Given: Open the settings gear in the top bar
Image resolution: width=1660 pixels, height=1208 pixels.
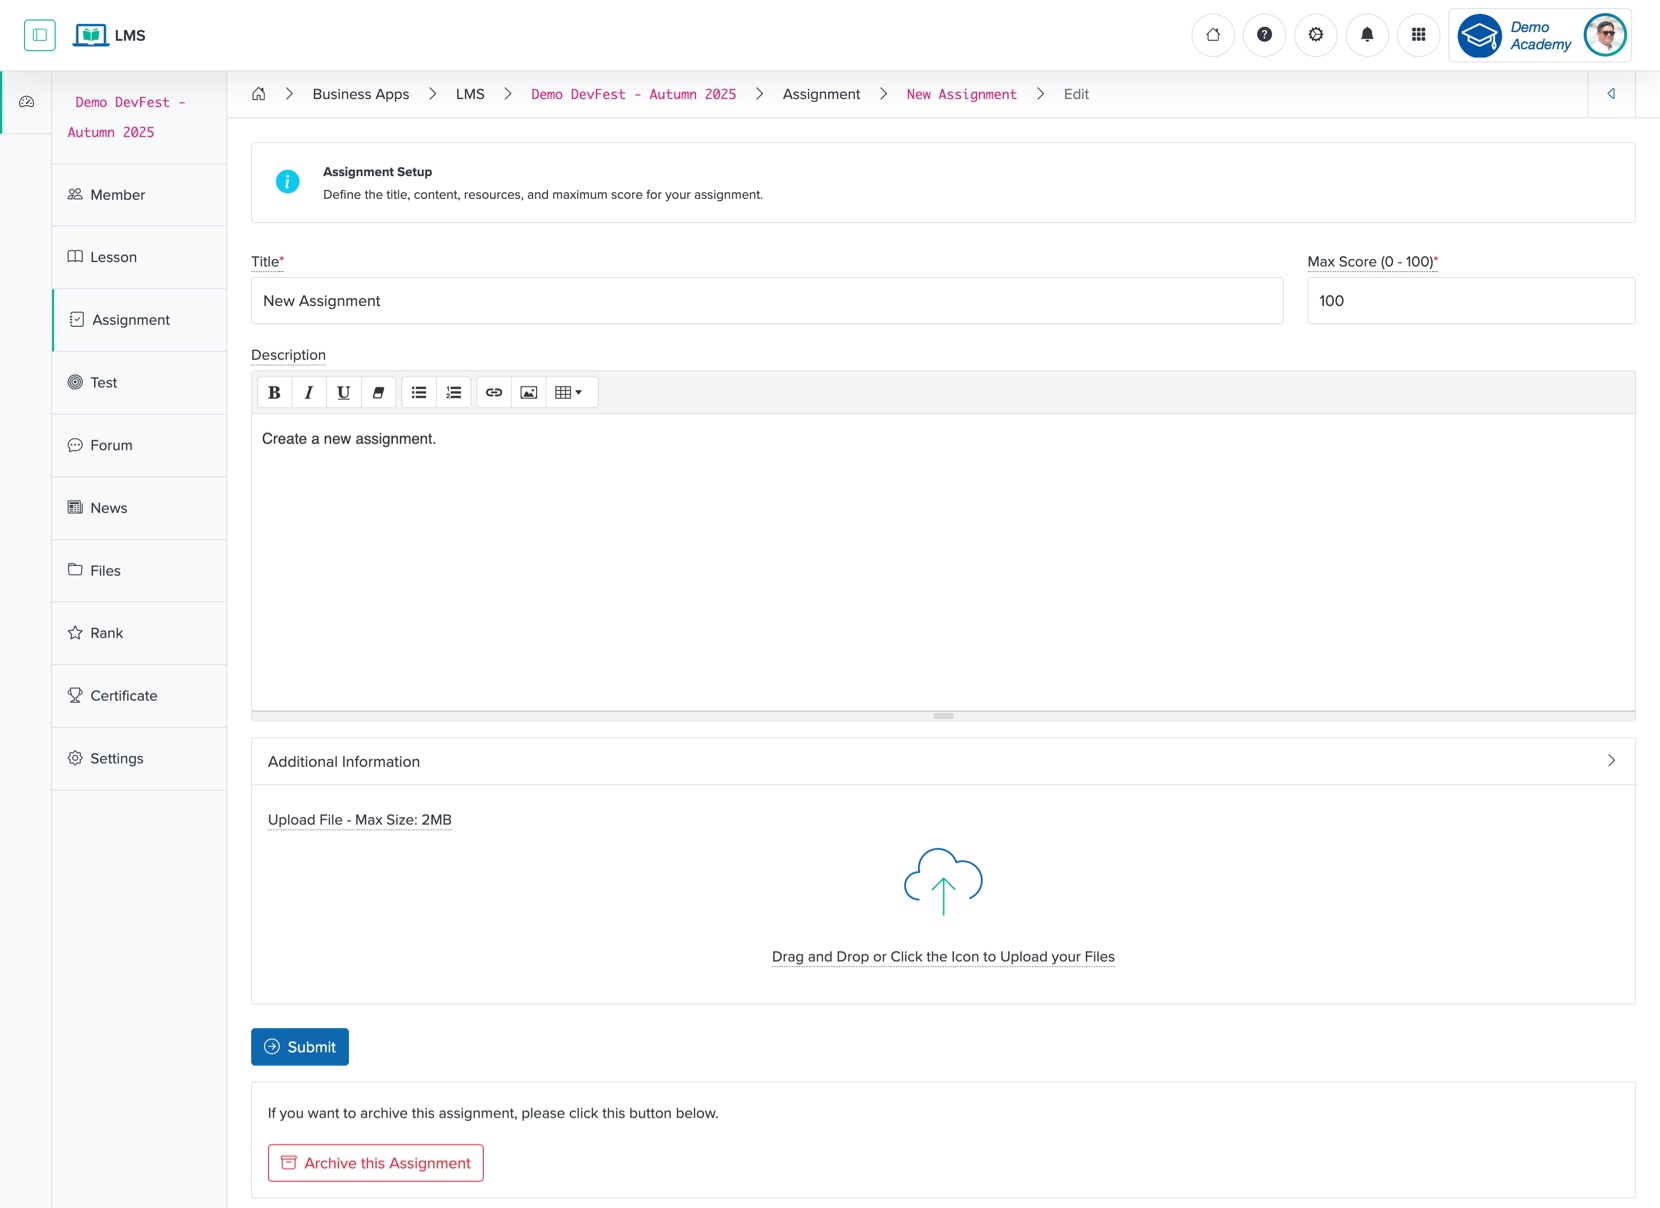Looking at the screenshot, I should [x=1316, y=35].
